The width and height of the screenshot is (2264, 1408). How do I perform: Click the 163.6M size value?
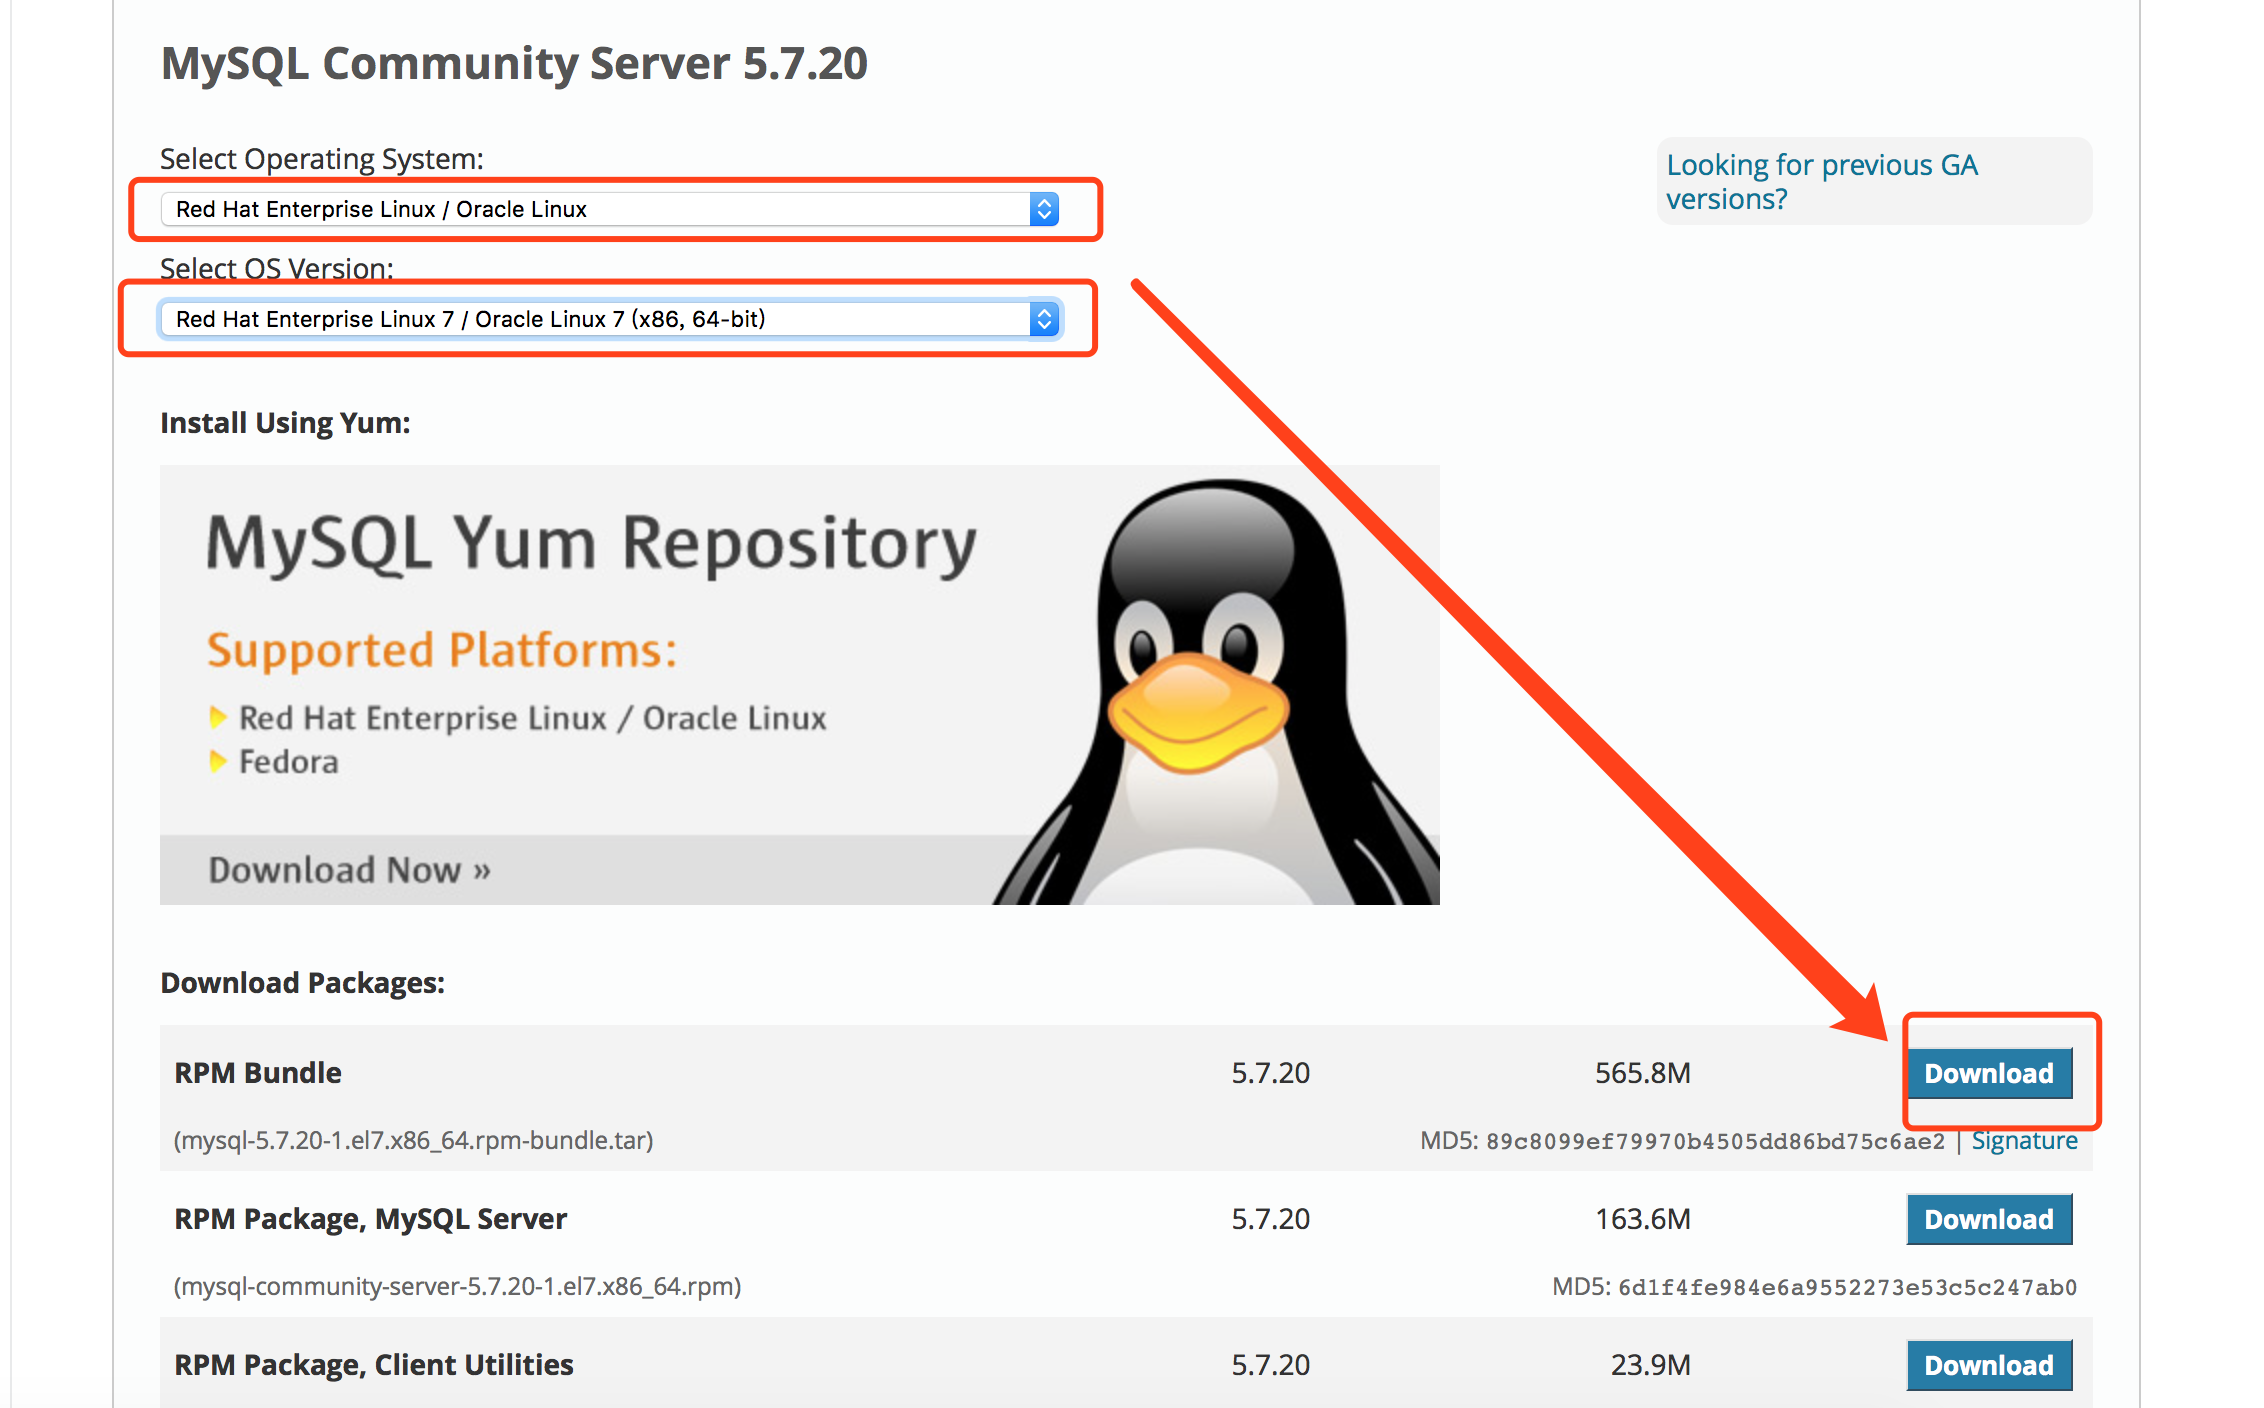(x=1643, y=1219)
